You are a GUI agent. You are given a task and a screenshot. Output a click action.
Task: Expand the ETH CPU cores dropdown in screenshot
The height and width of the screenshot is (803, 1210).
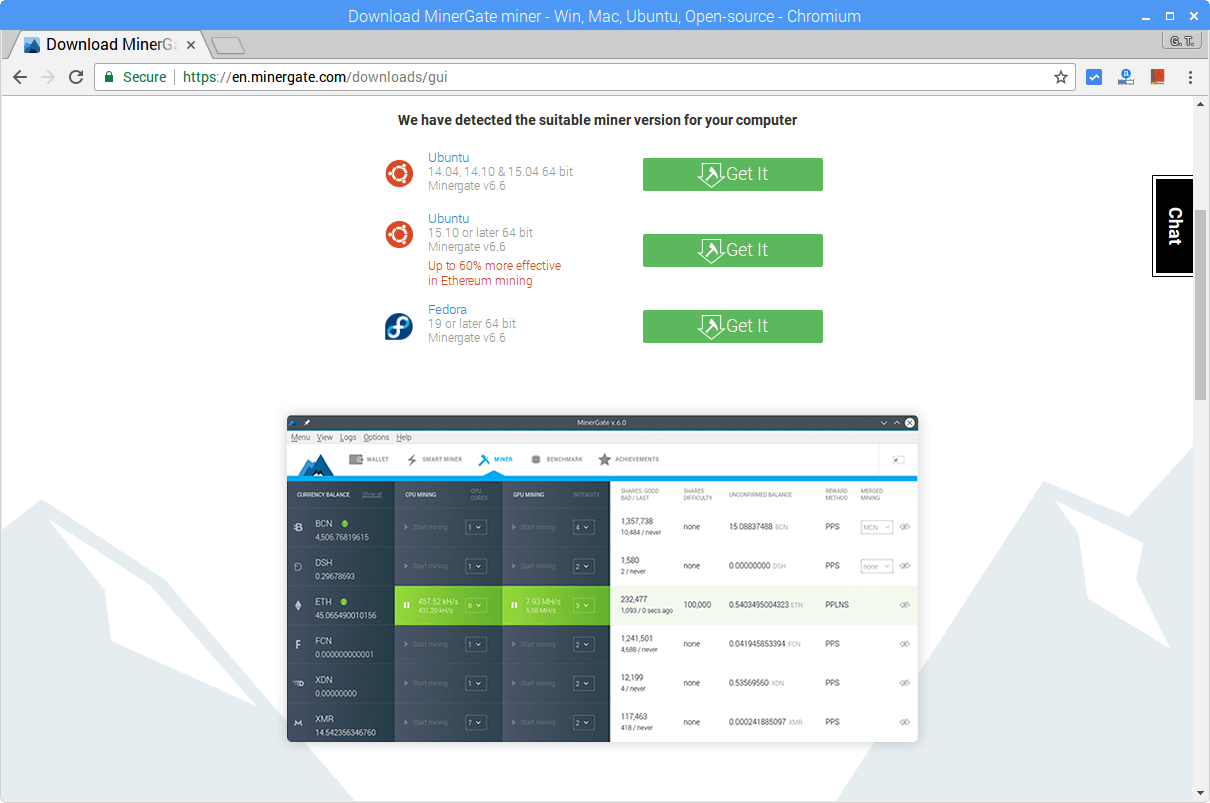tap(476, 605)
